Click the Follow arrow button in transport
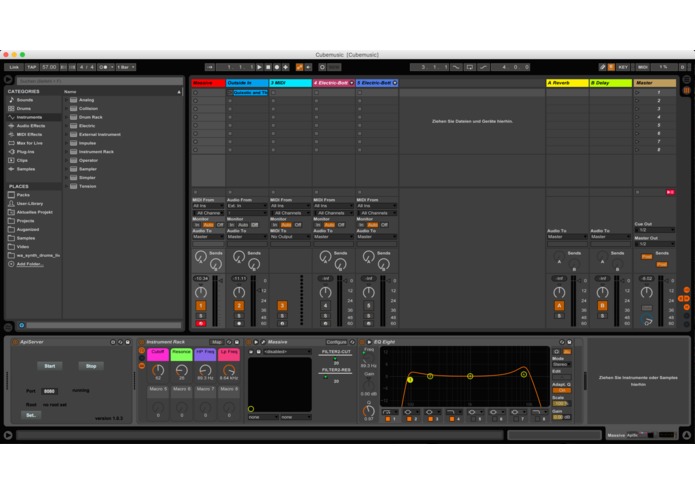The image size is (695, 494). tap(210, 67)
